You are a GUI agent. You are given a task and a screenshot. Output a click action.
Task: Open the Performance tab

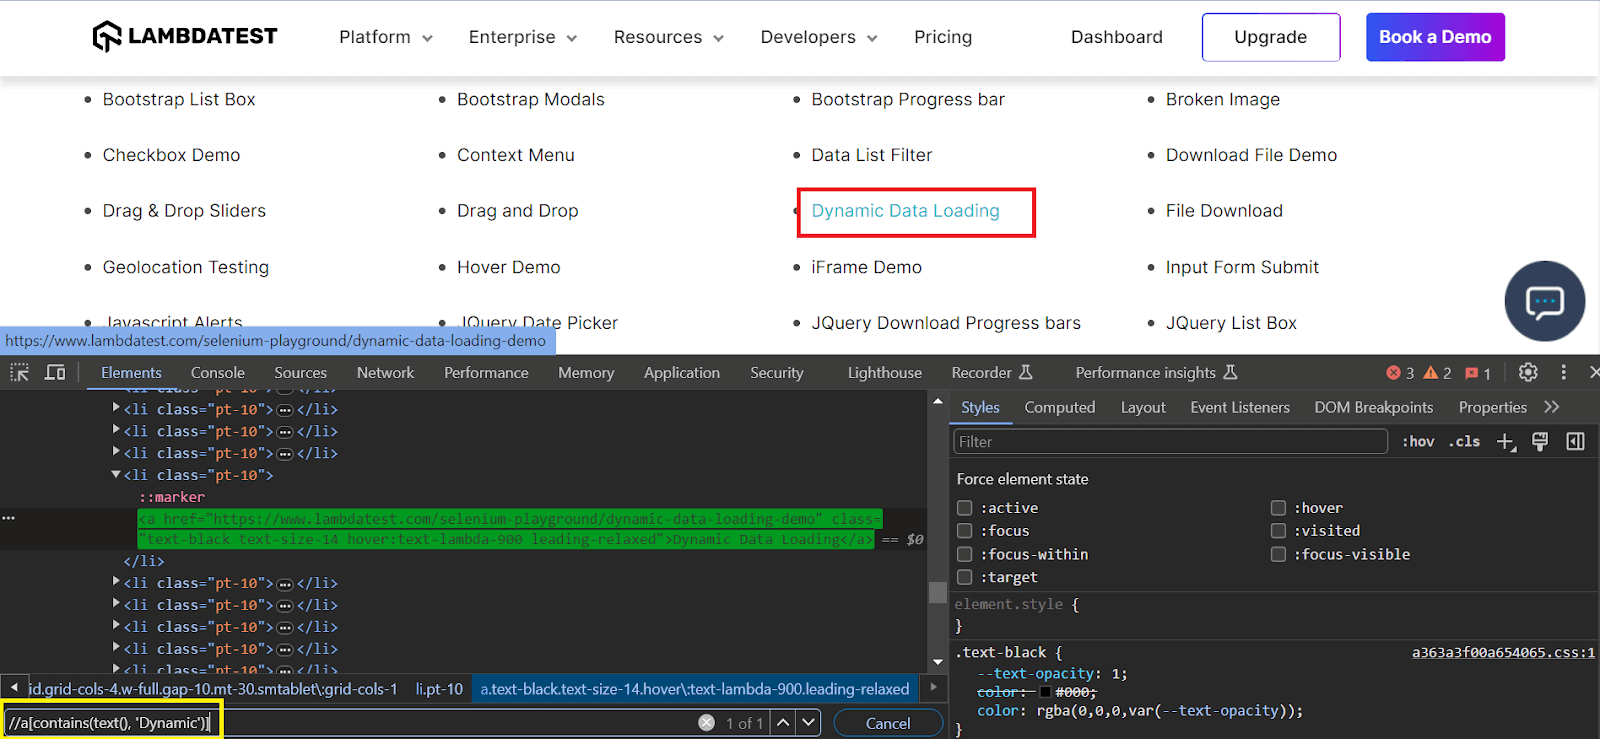coord(486,373)
